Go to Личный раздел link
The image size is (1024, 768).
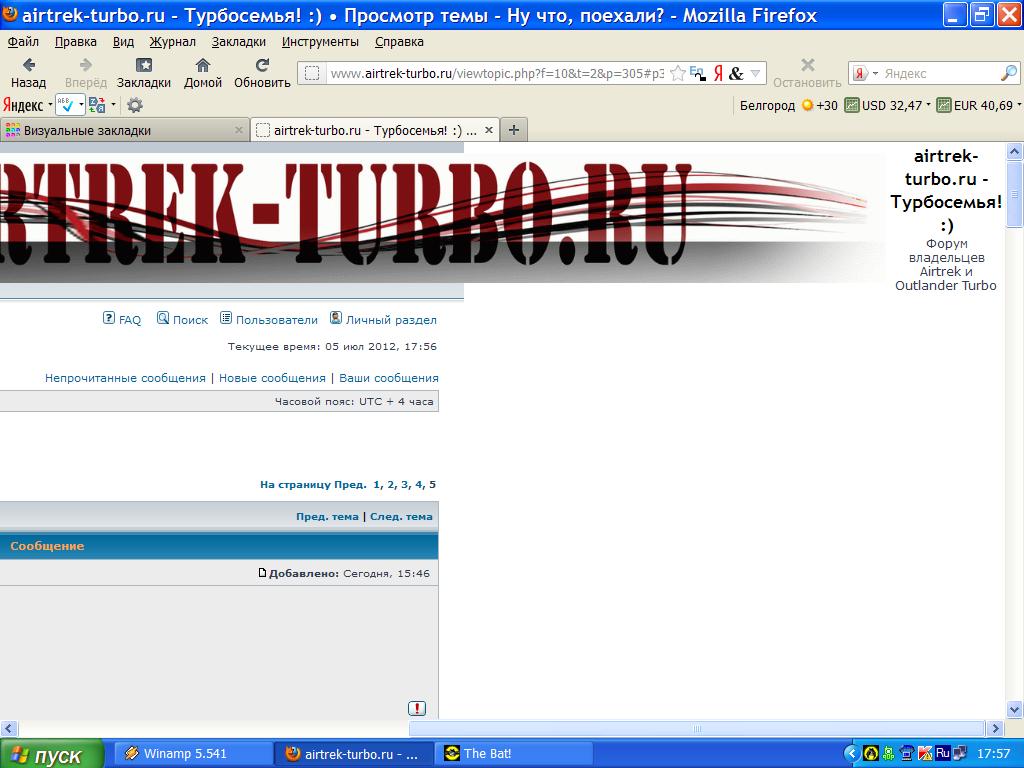(391, 320)
